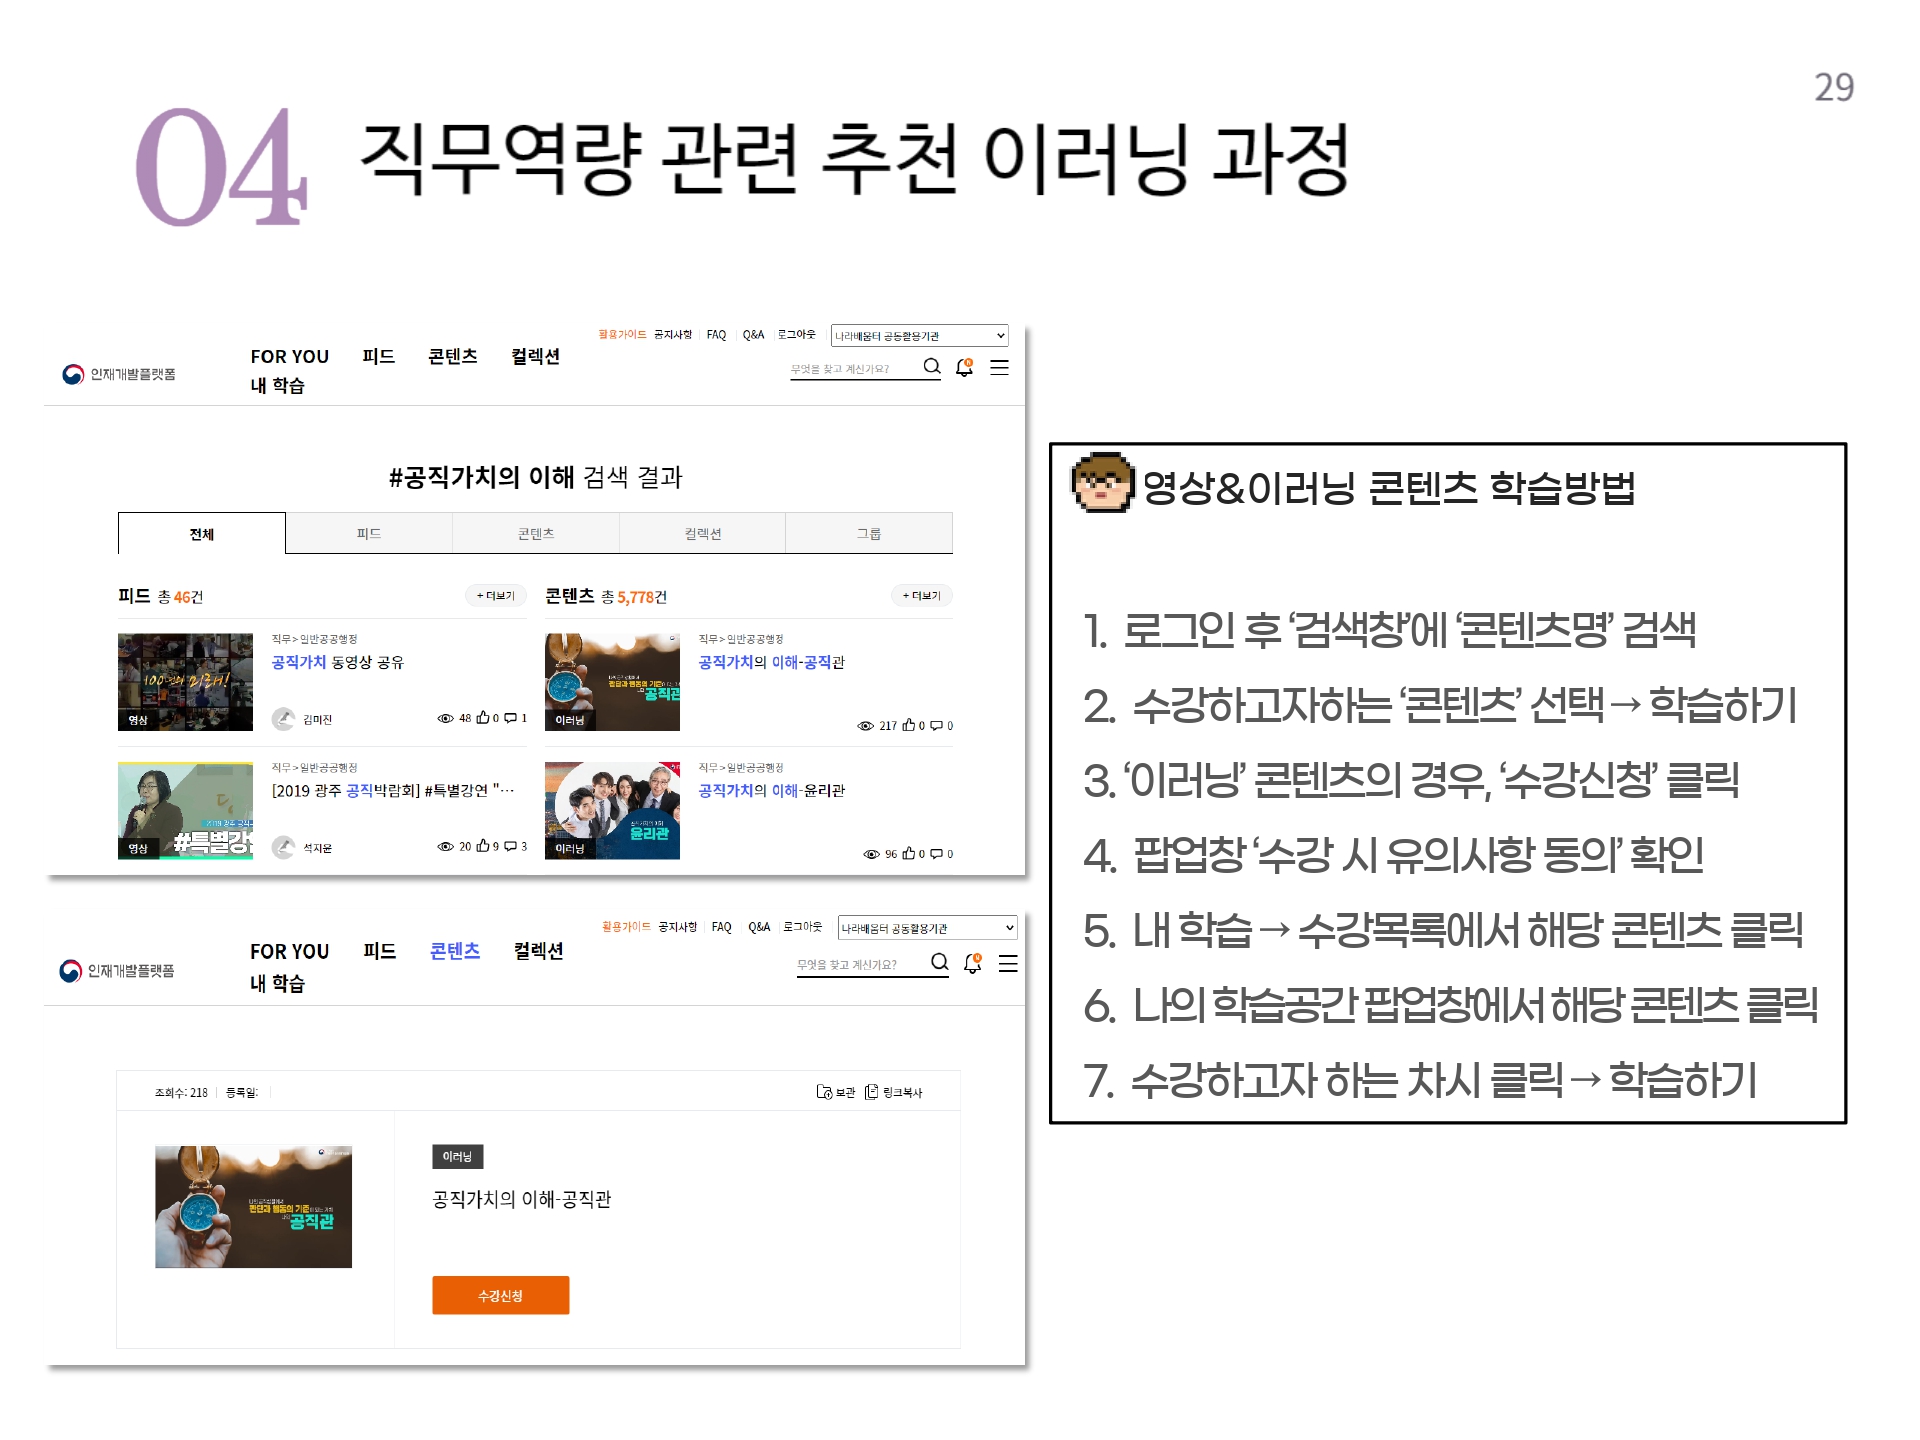Open 공직가치의 이해-공직관 compass thumbnail in results
The height and width of the screenshot is (1440, 1920).
pyautogui.click(x=612, y=682)
